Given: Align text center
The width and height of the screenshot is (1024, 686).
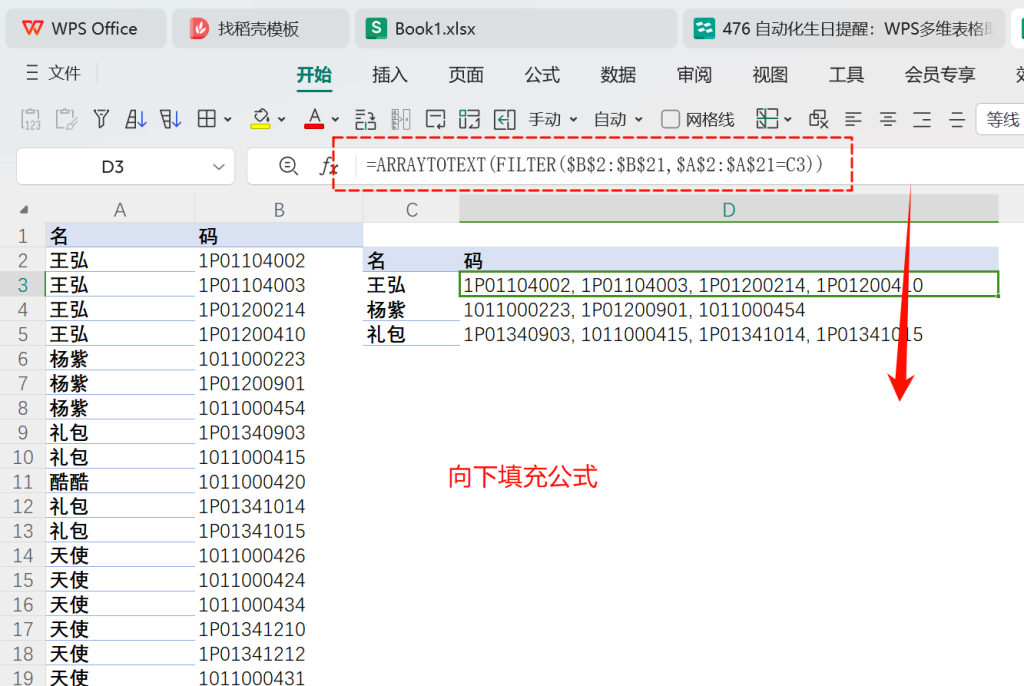Looking at the screenshot, I should coord(888,120).
